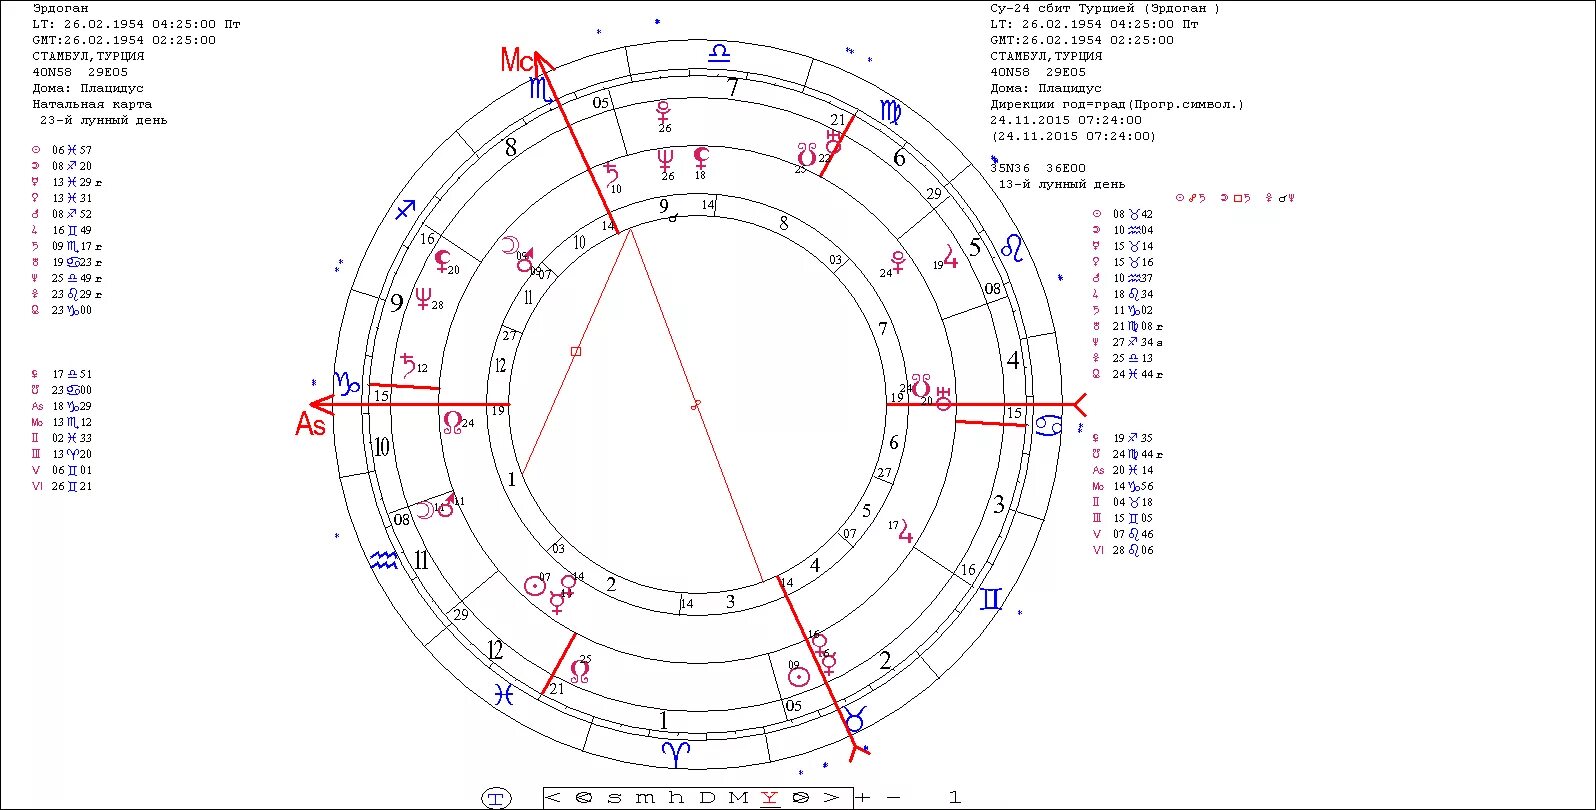Click the left line 'LT: 26.02.1954 04:25:00 Пт'
Screen dimensions: 1596x810
tap(136, 24)
